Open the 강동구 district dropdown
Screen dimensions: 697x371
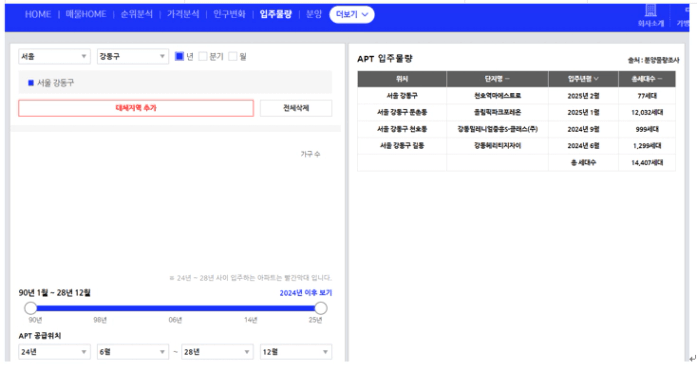133,56
